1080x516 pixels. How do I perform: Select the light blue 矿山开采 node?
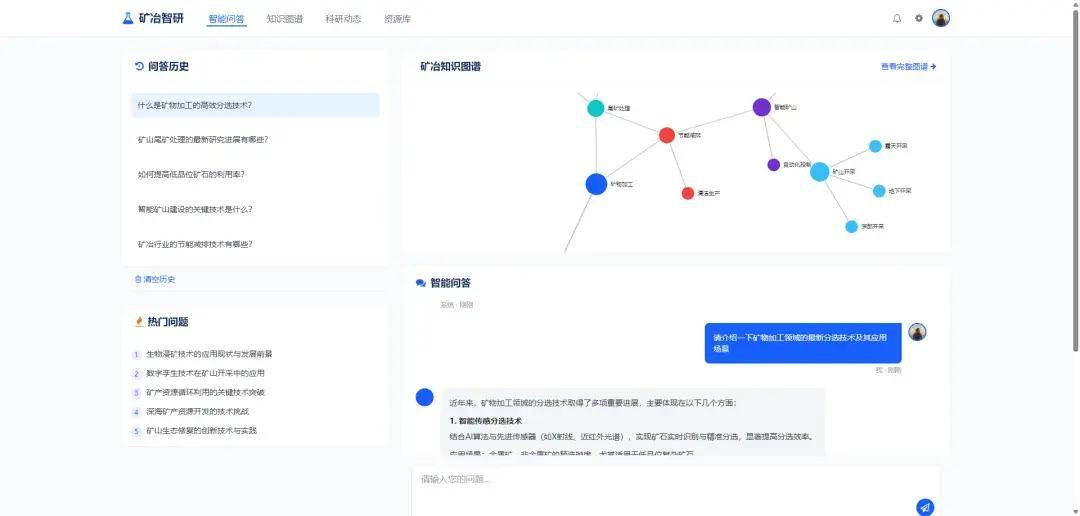click(x=819, y=172)
